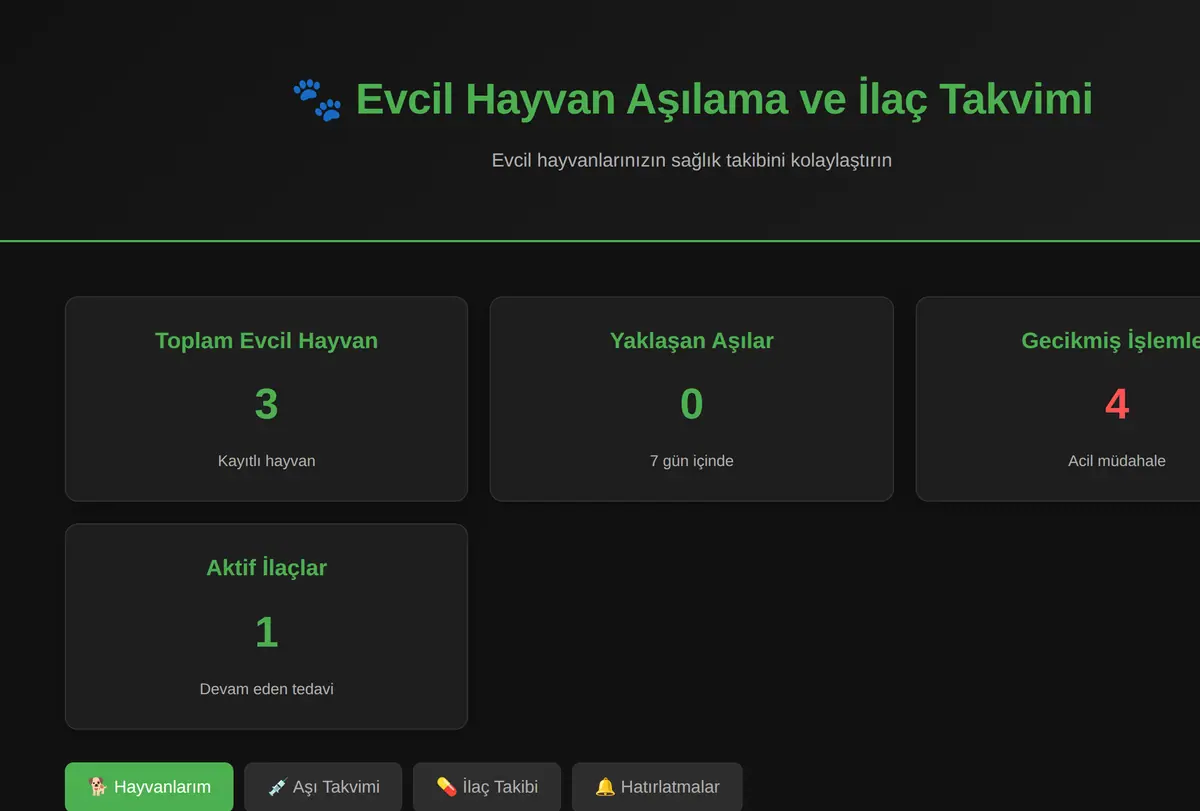
Task: Select the Aktif İlaçlar card title
Action: [266, 568]
